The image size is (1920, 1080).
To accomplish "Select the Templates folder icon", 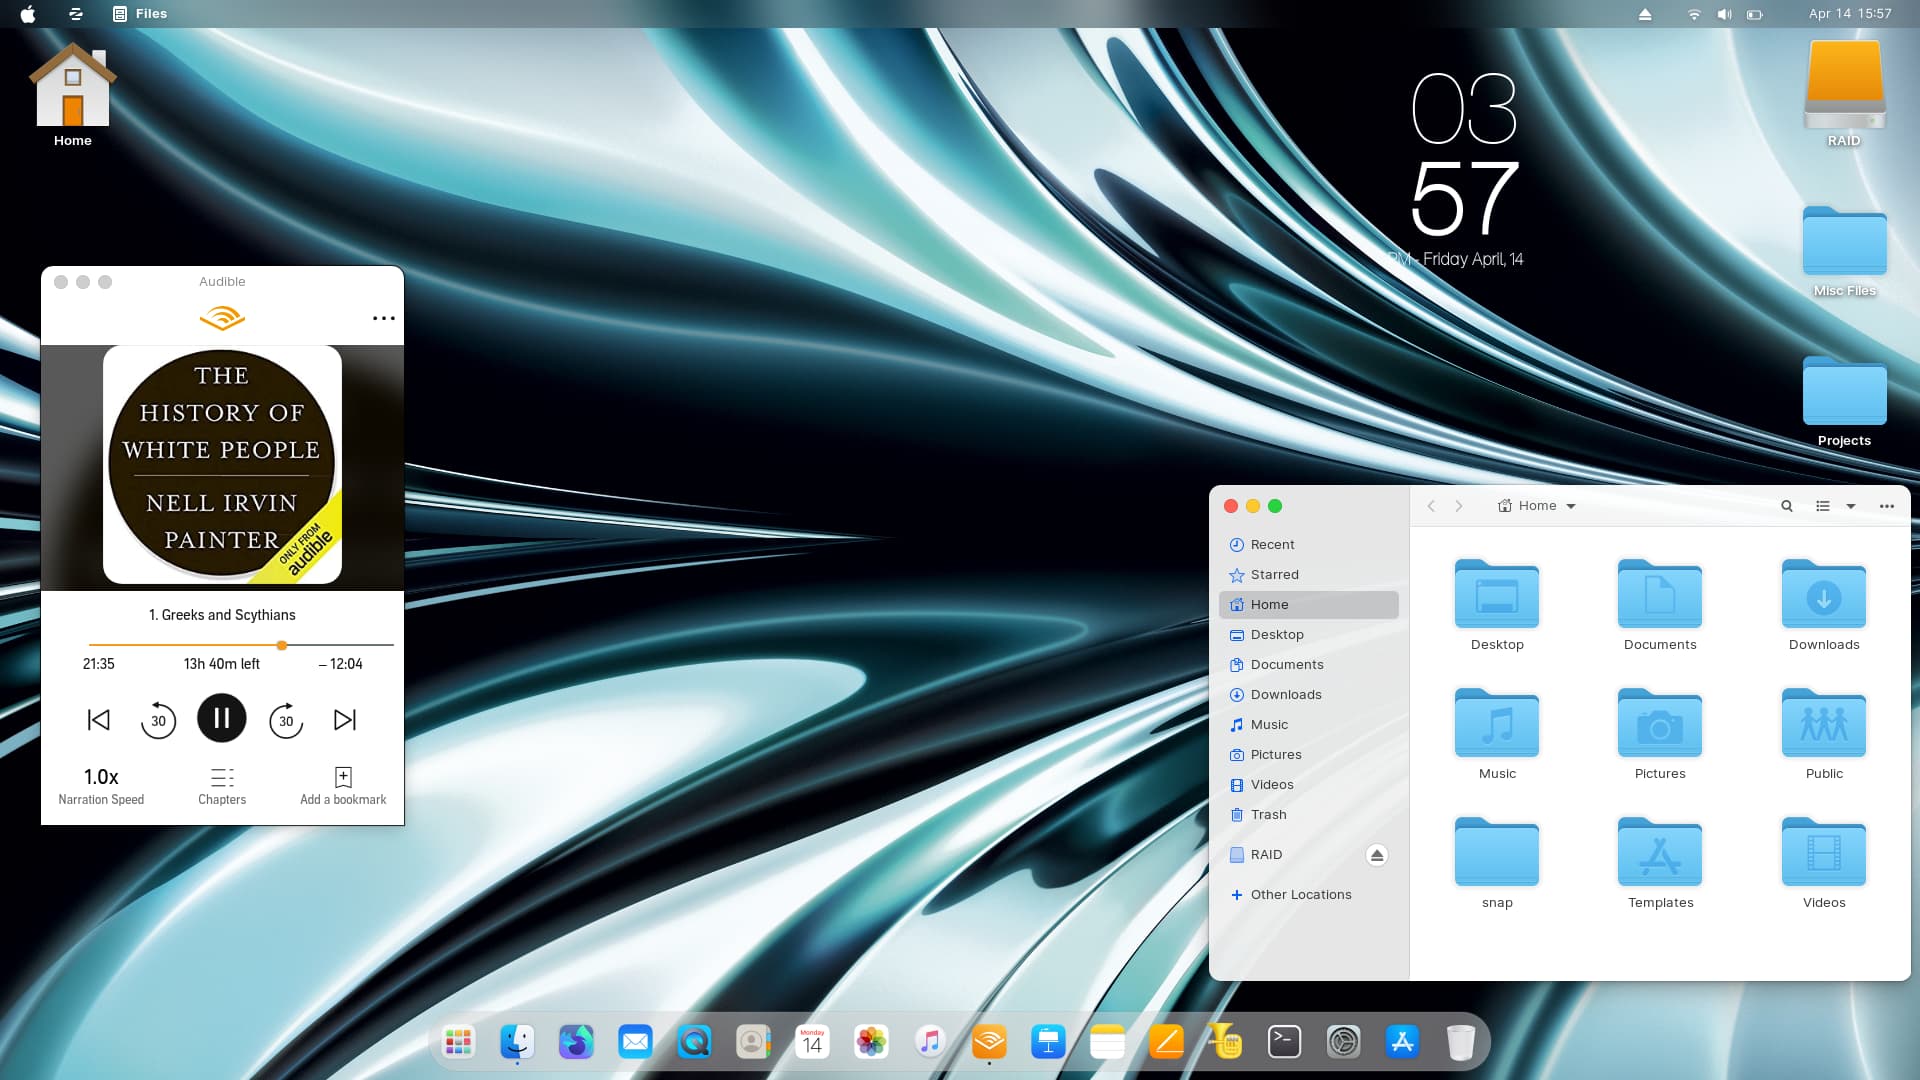I will [1660, 852].
